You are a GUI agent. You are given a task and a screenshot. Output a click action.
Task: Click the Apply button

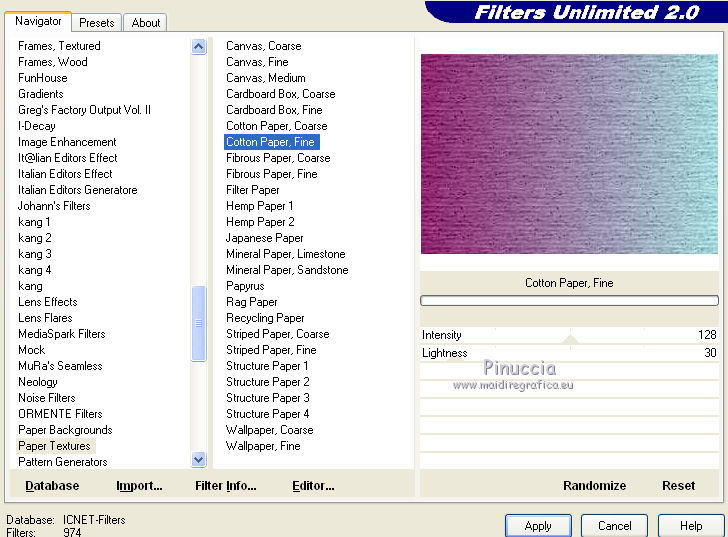538,526
